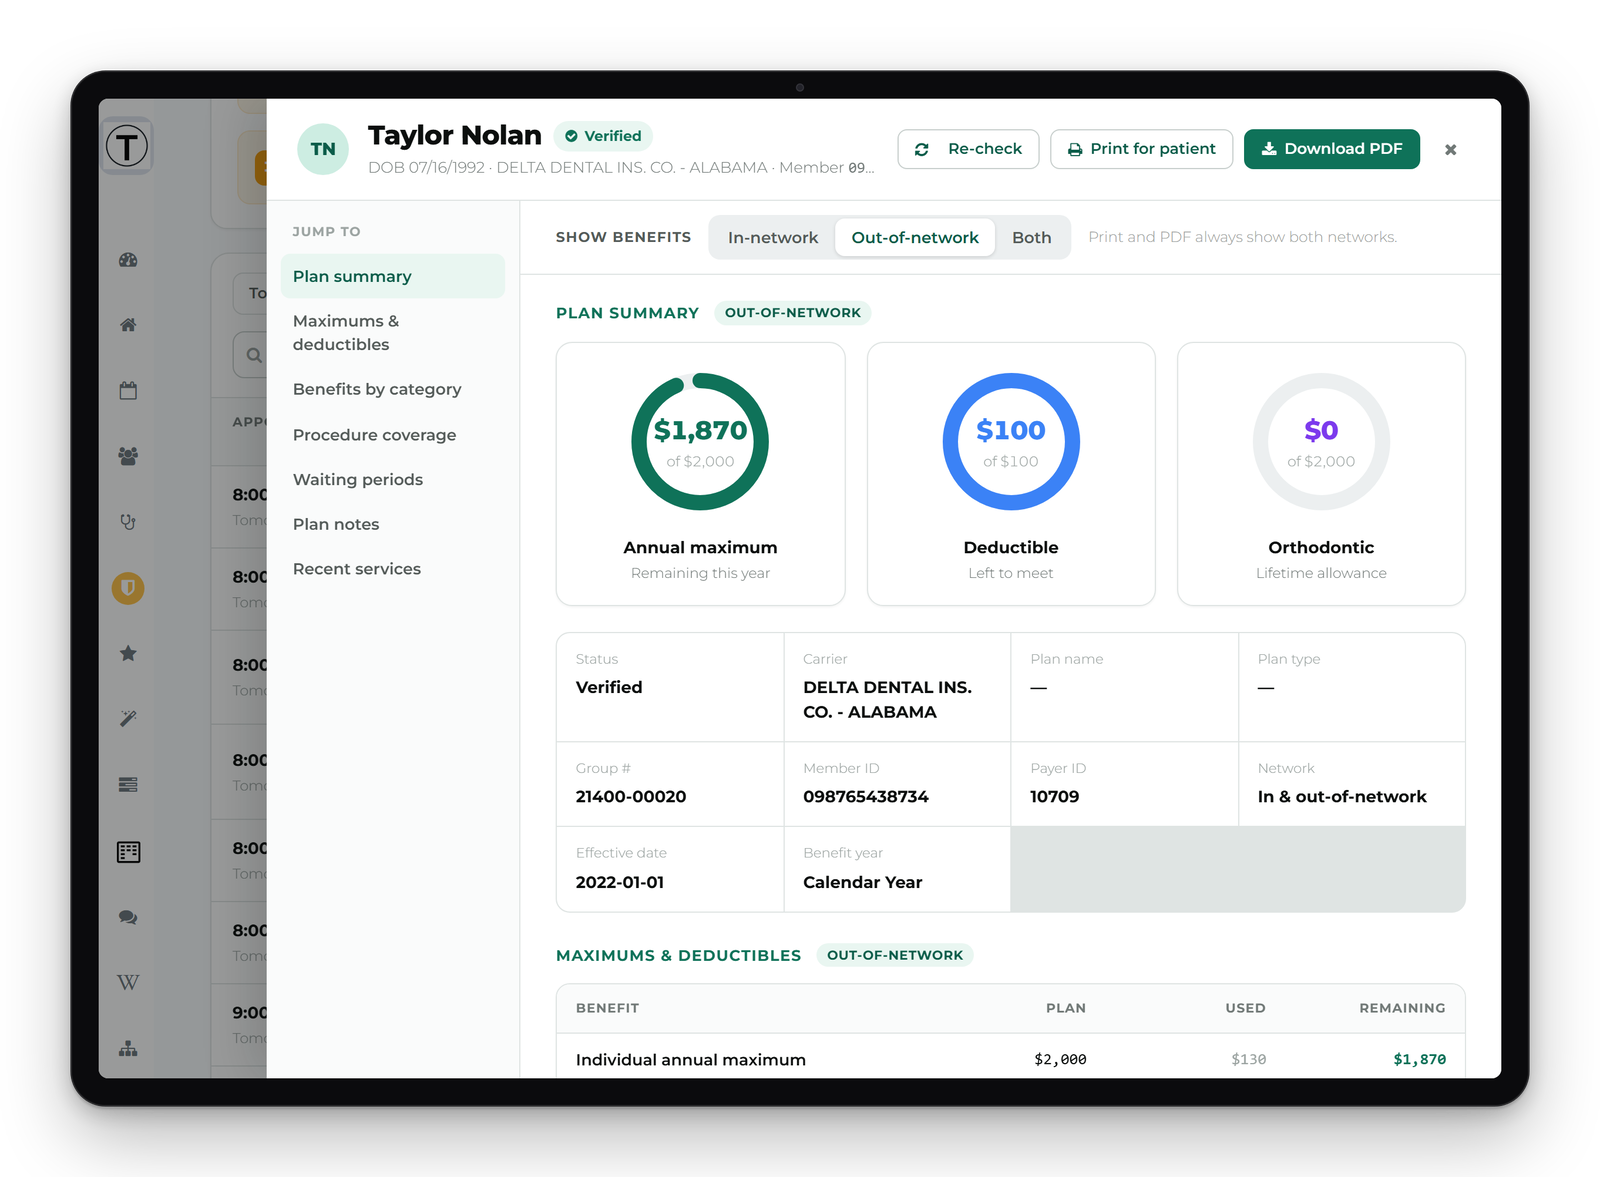Click the Verified badge beside Taylor Nolan
The width and height of the screenshot is (1600, 1177).
603,136
